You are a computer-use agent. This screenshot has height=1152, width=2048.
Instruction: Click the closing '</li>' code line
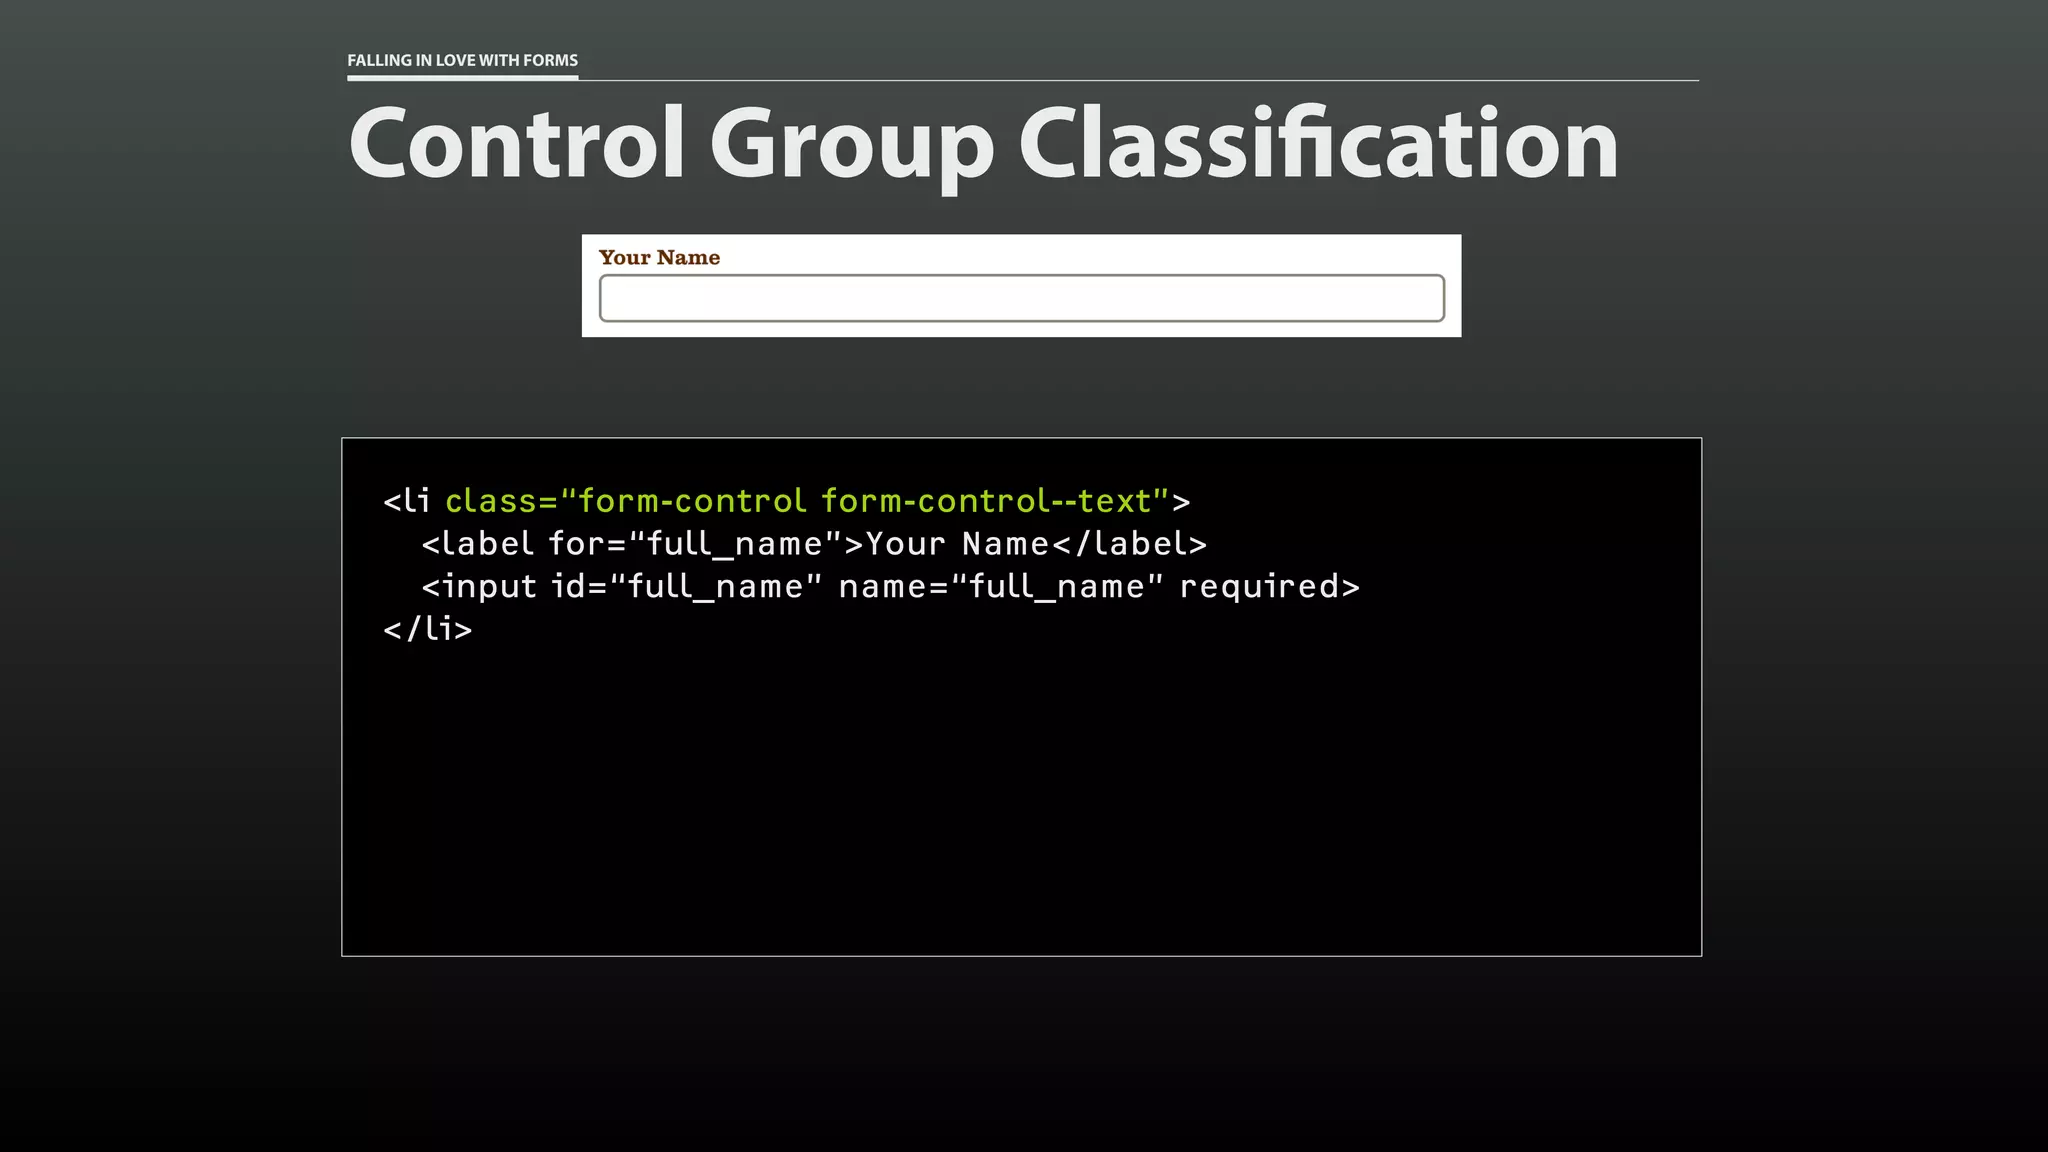click(427, 629)
